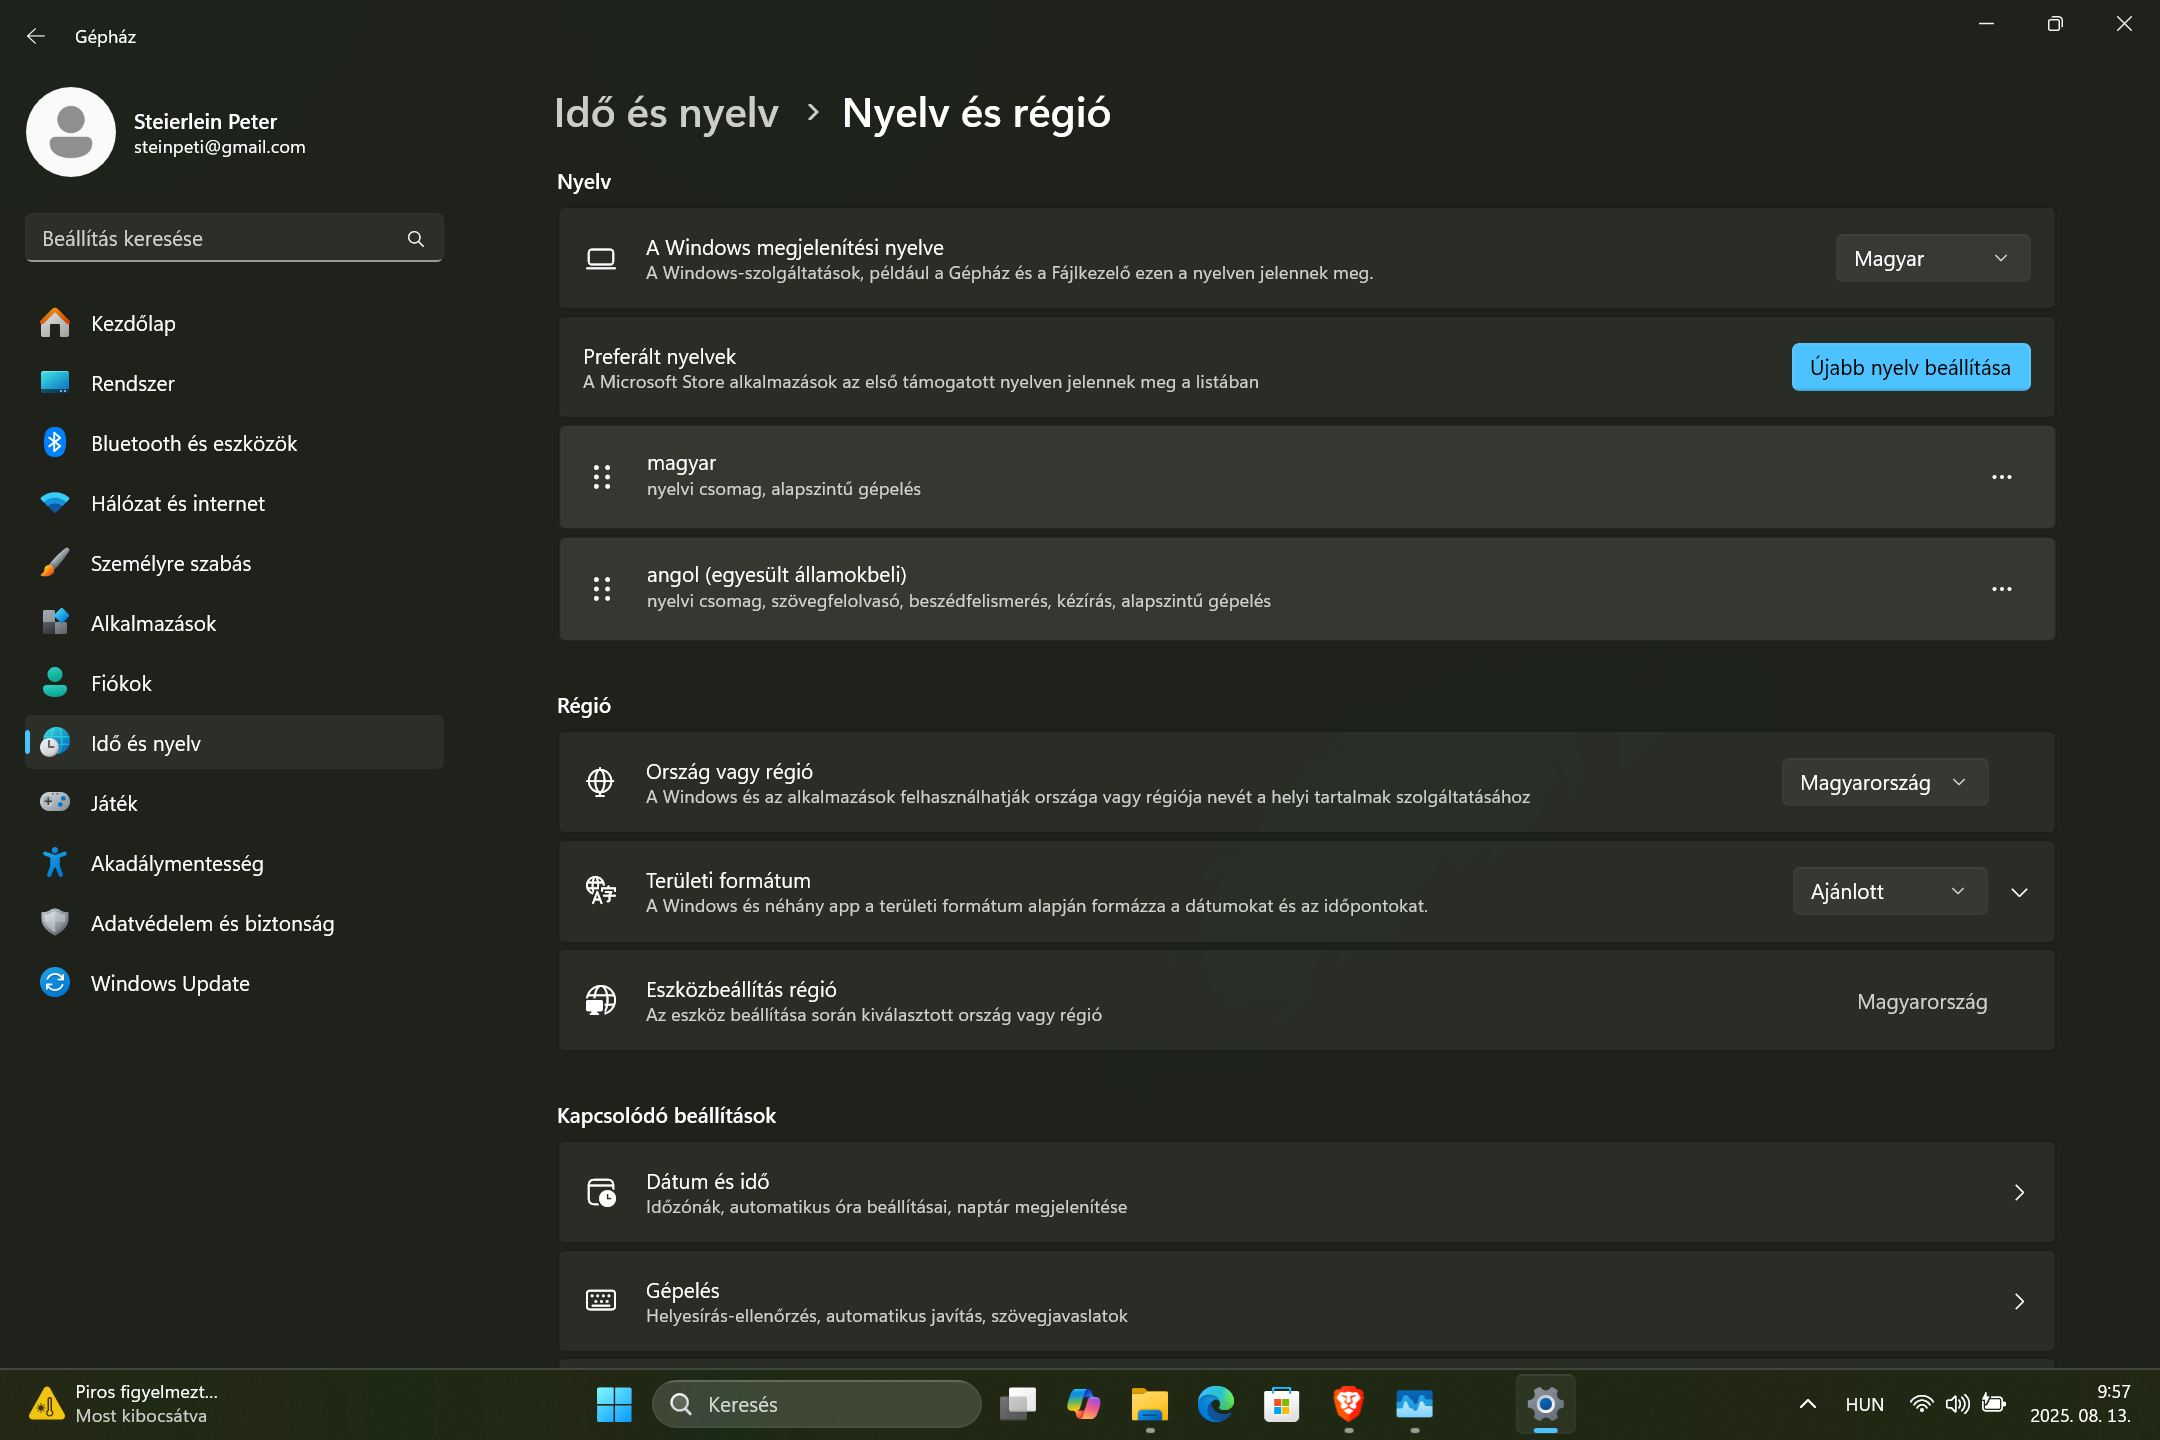Show hidden tray icons with the chevron
The image size is (2160, 1440).
pyautogui.click(x=1807, y=1404)
